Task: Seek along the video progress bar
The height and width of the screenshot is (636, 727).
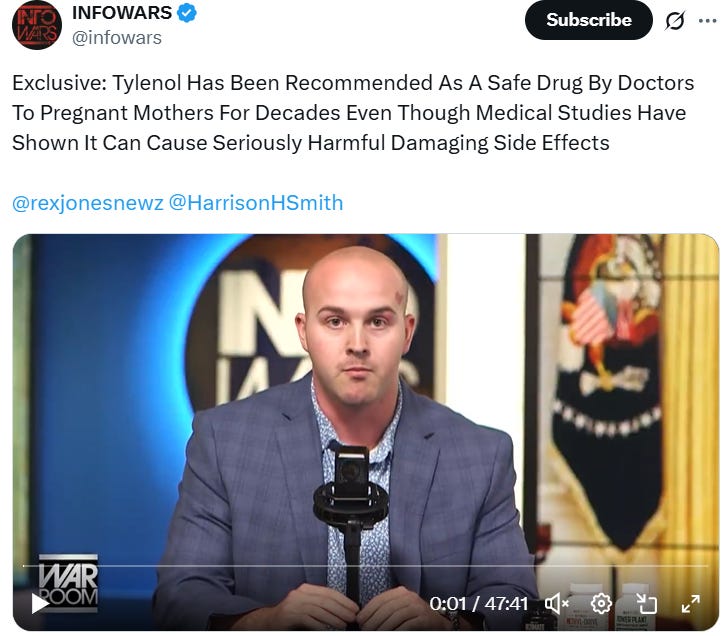Action: tap(365, 566)
